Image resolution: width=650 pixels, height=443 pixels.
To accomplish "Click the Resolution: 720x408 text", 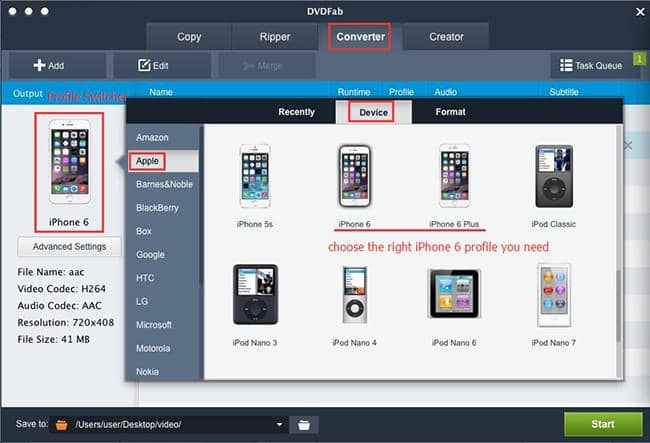I will click(65, 322).
